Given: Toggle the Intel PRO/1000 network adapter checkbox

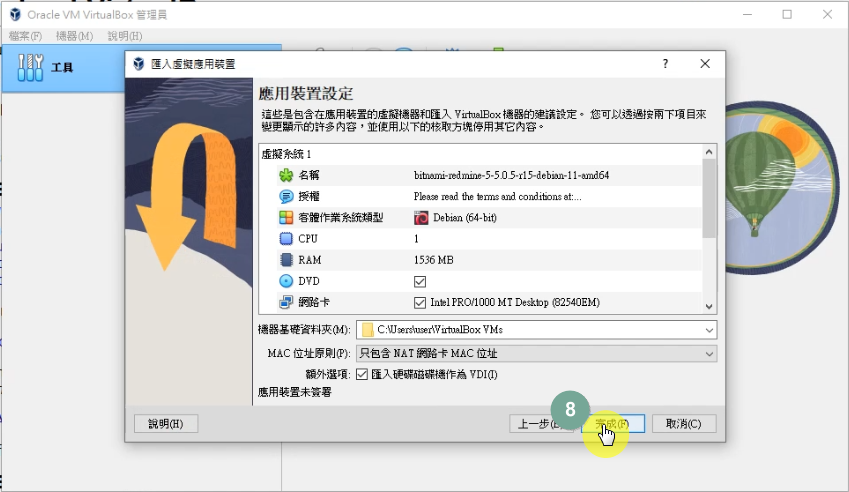Looking at the screenshot, I should (420, 303).
